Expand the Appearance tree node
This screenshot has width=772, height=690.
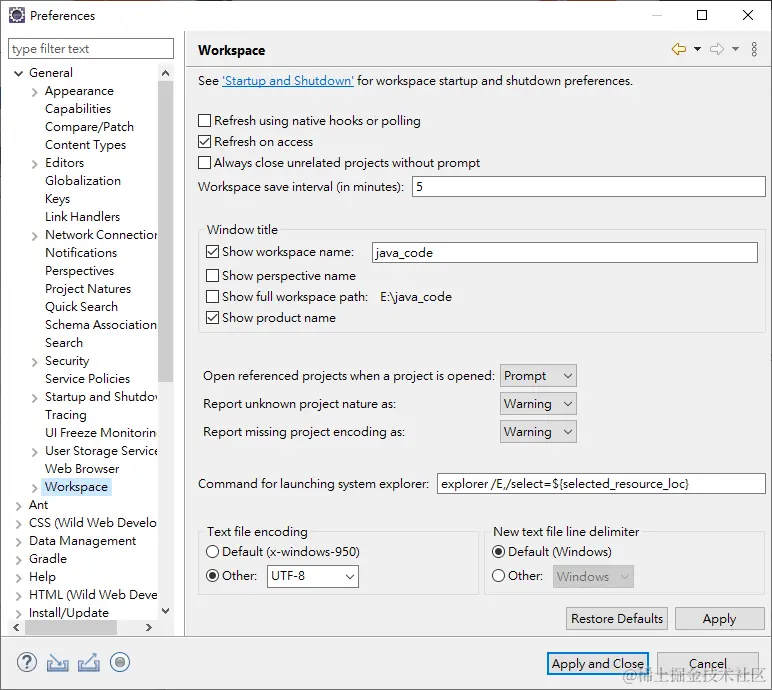34,92
